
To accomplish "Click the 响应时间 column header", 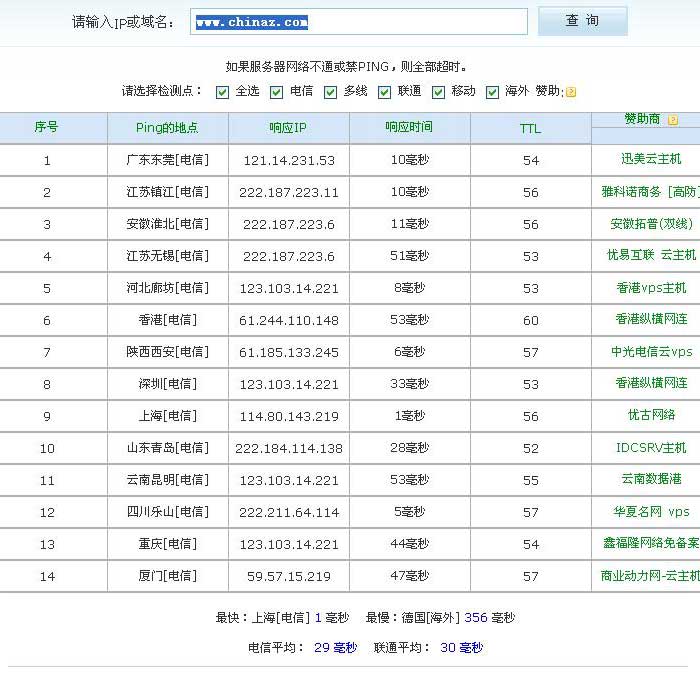I will click(409, 127).
